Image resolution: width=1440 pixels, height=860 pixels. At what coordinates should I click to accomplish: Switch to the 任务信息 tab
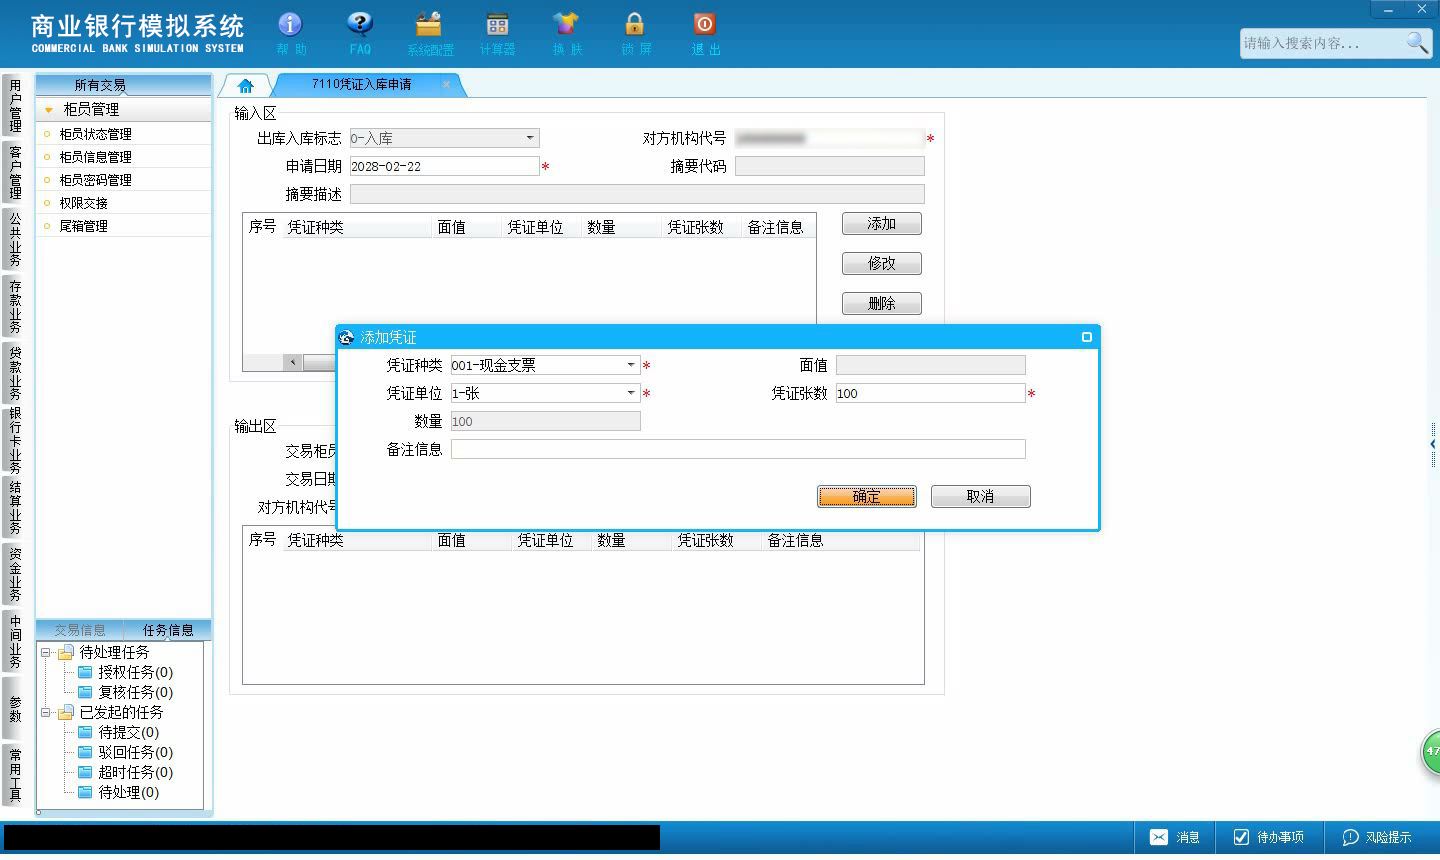pos(168,630)
